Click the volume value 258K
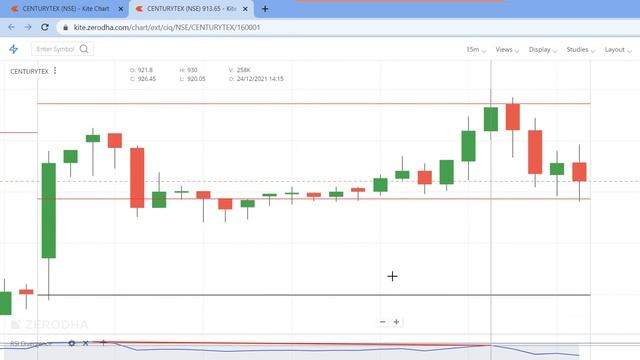Viewport: 640px width, 360px height. [x=244, y=70]
